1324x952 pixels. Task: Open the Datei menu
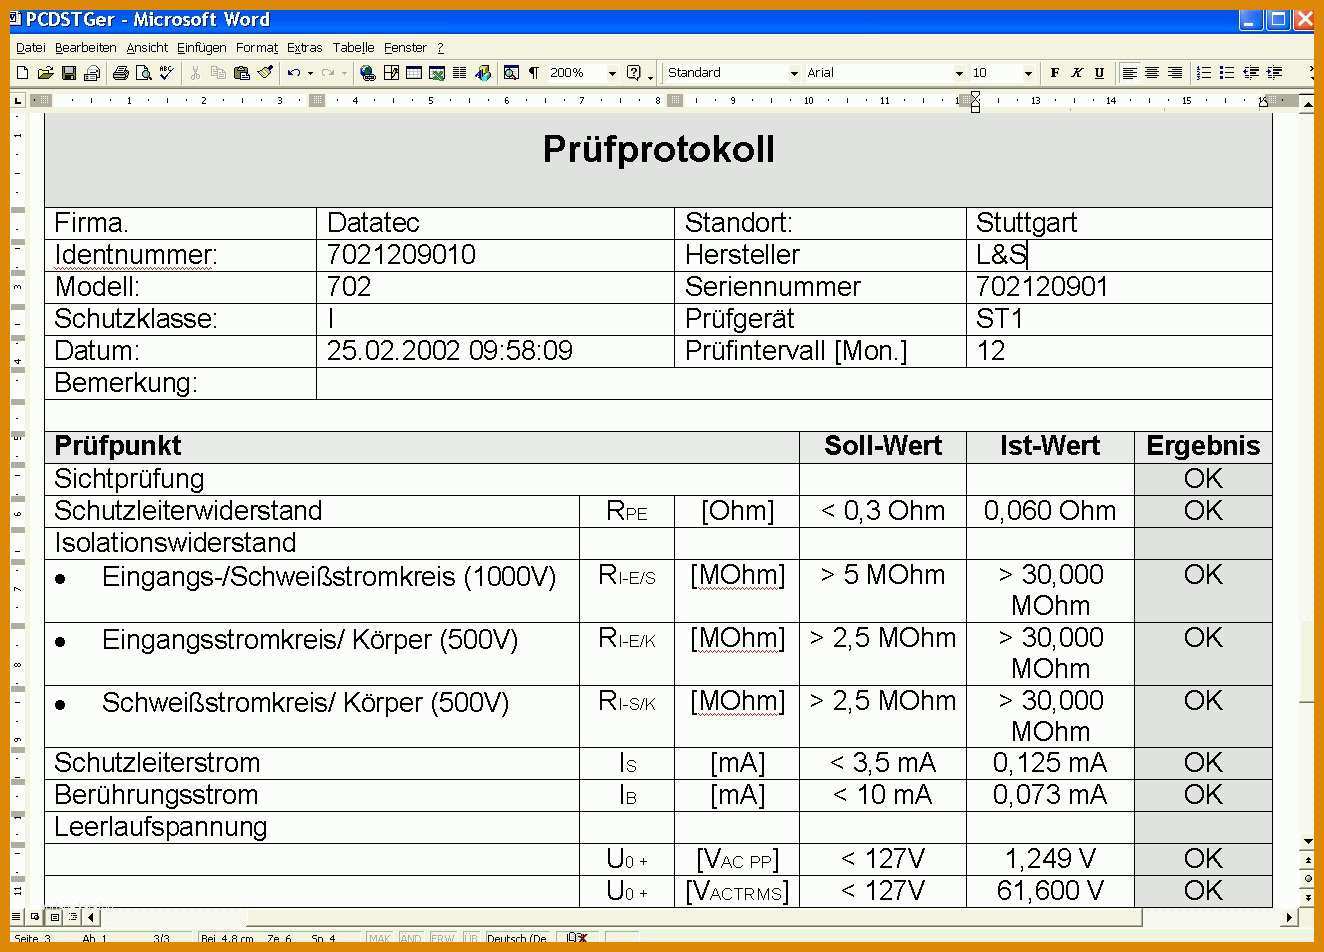click(30, 47)
